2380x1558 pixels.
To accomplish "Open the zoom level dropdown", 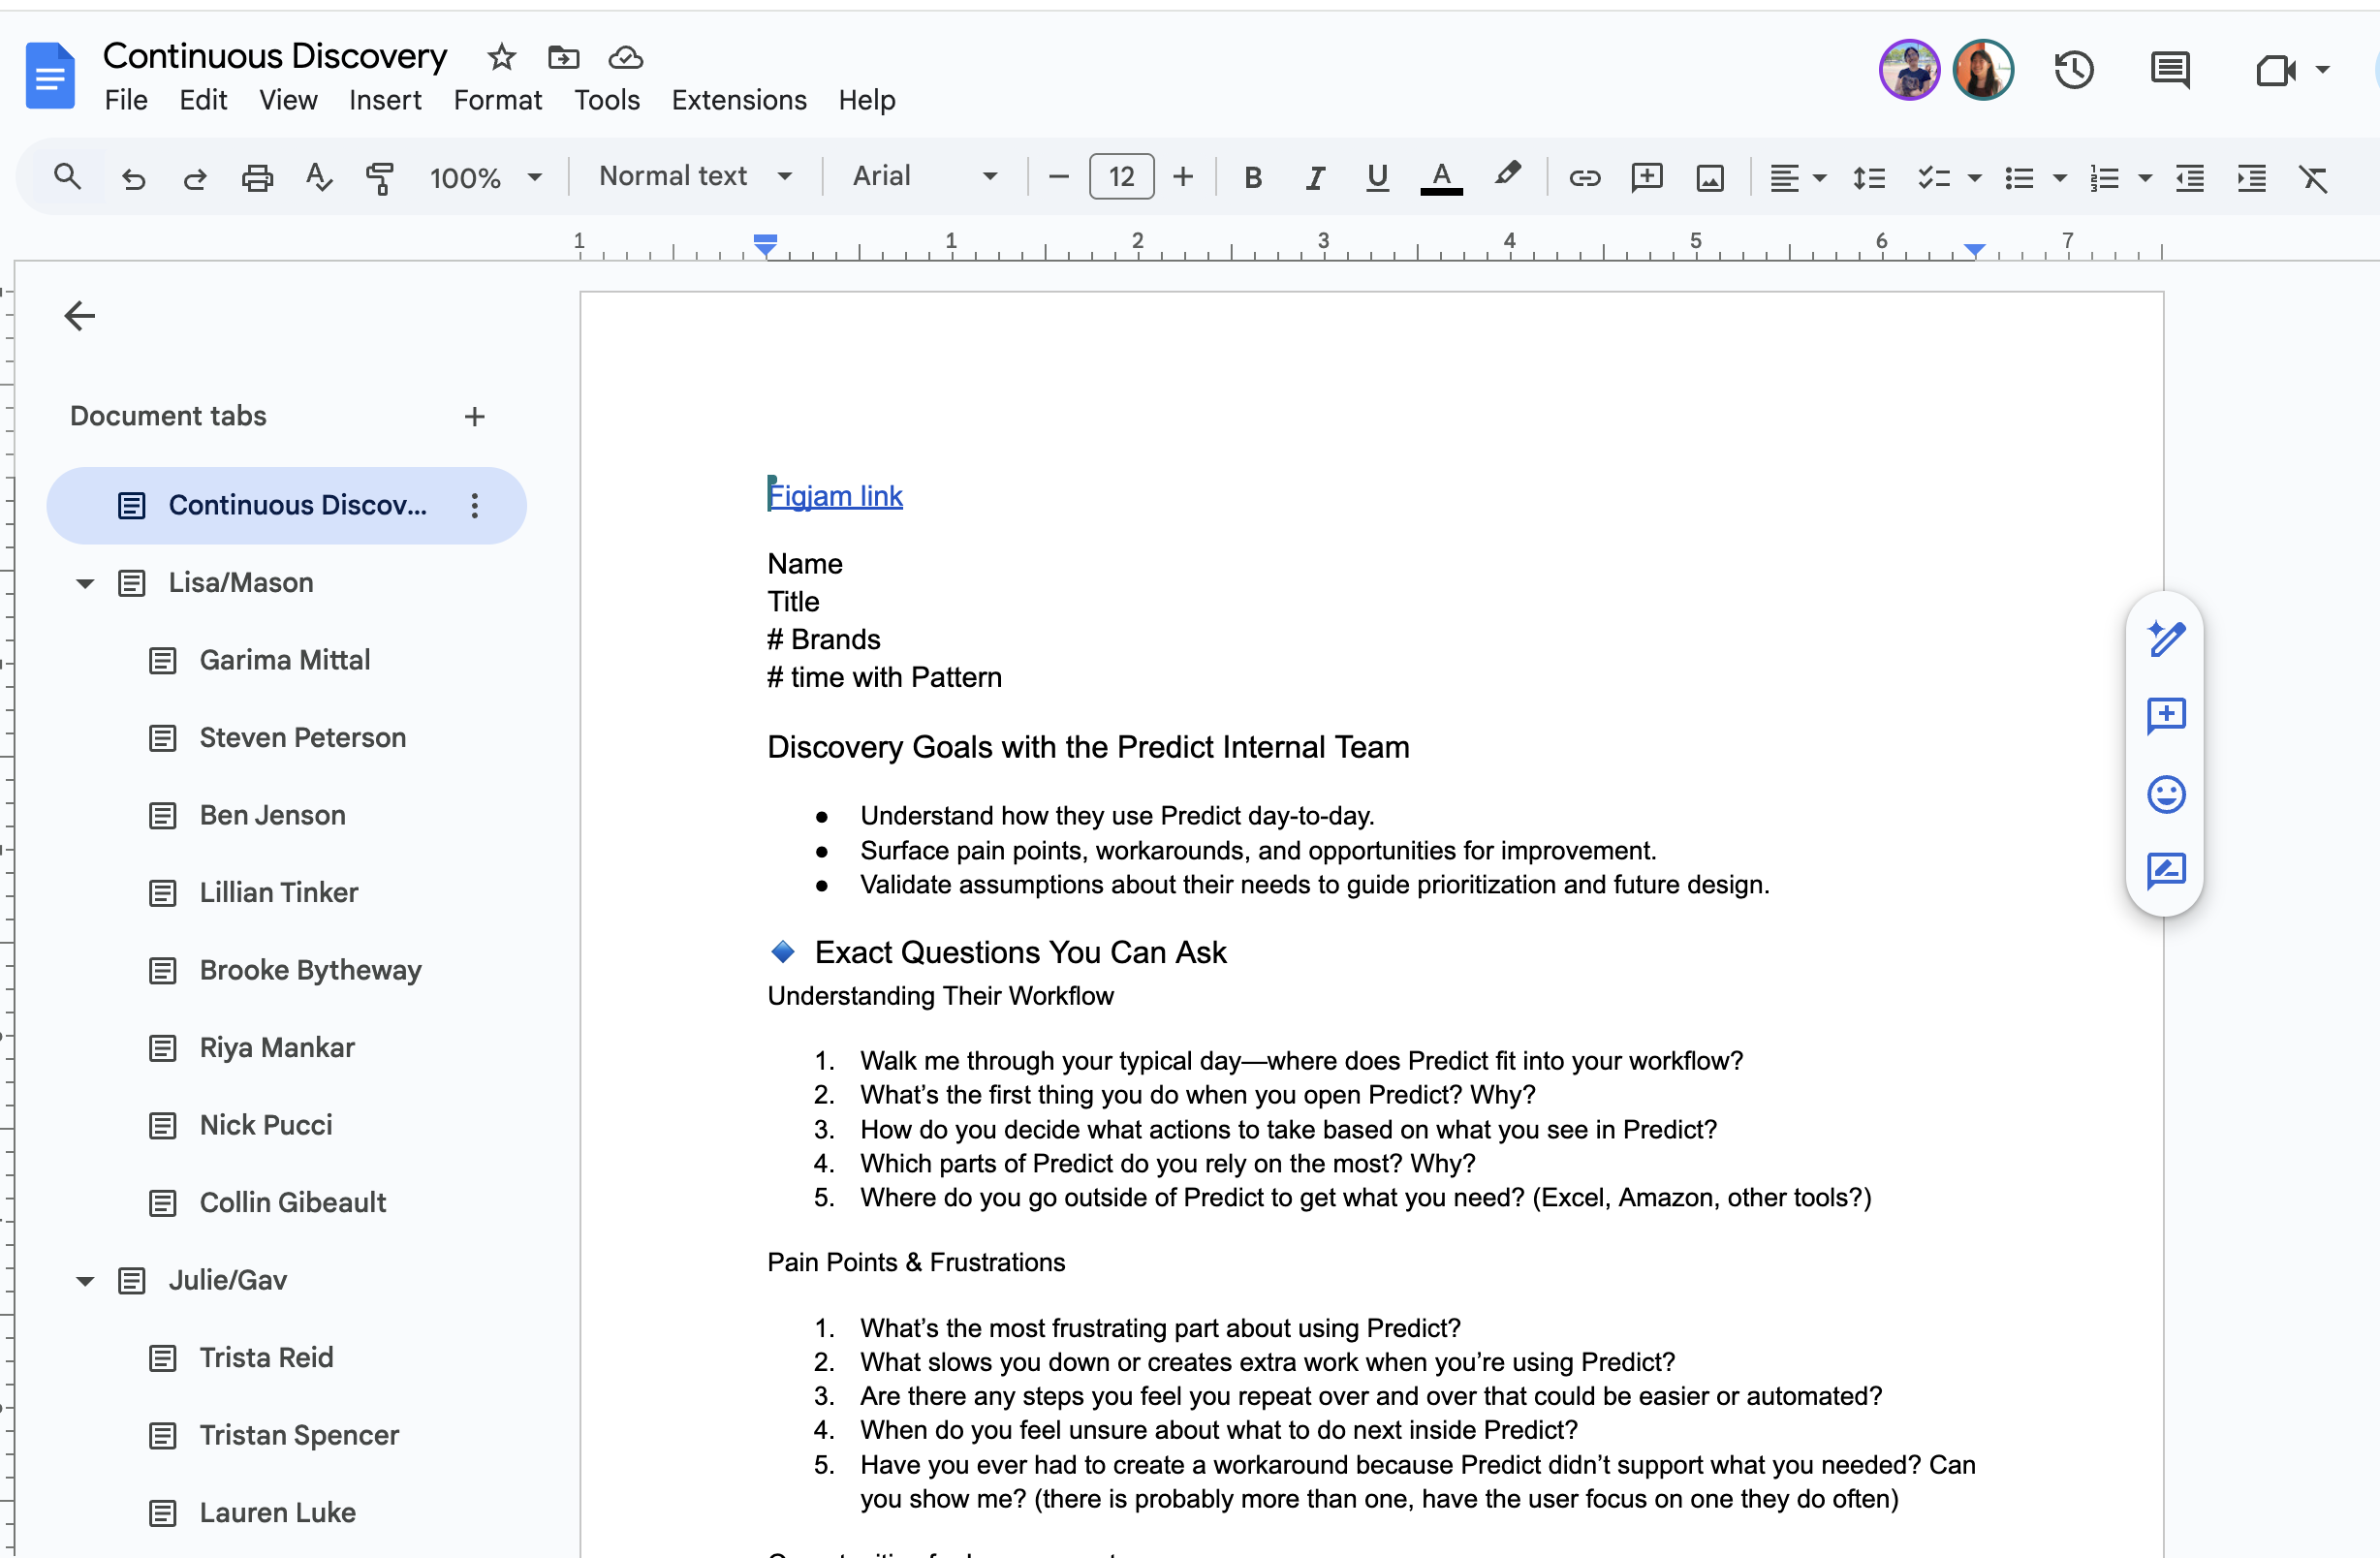I will [x=486, y=178].
